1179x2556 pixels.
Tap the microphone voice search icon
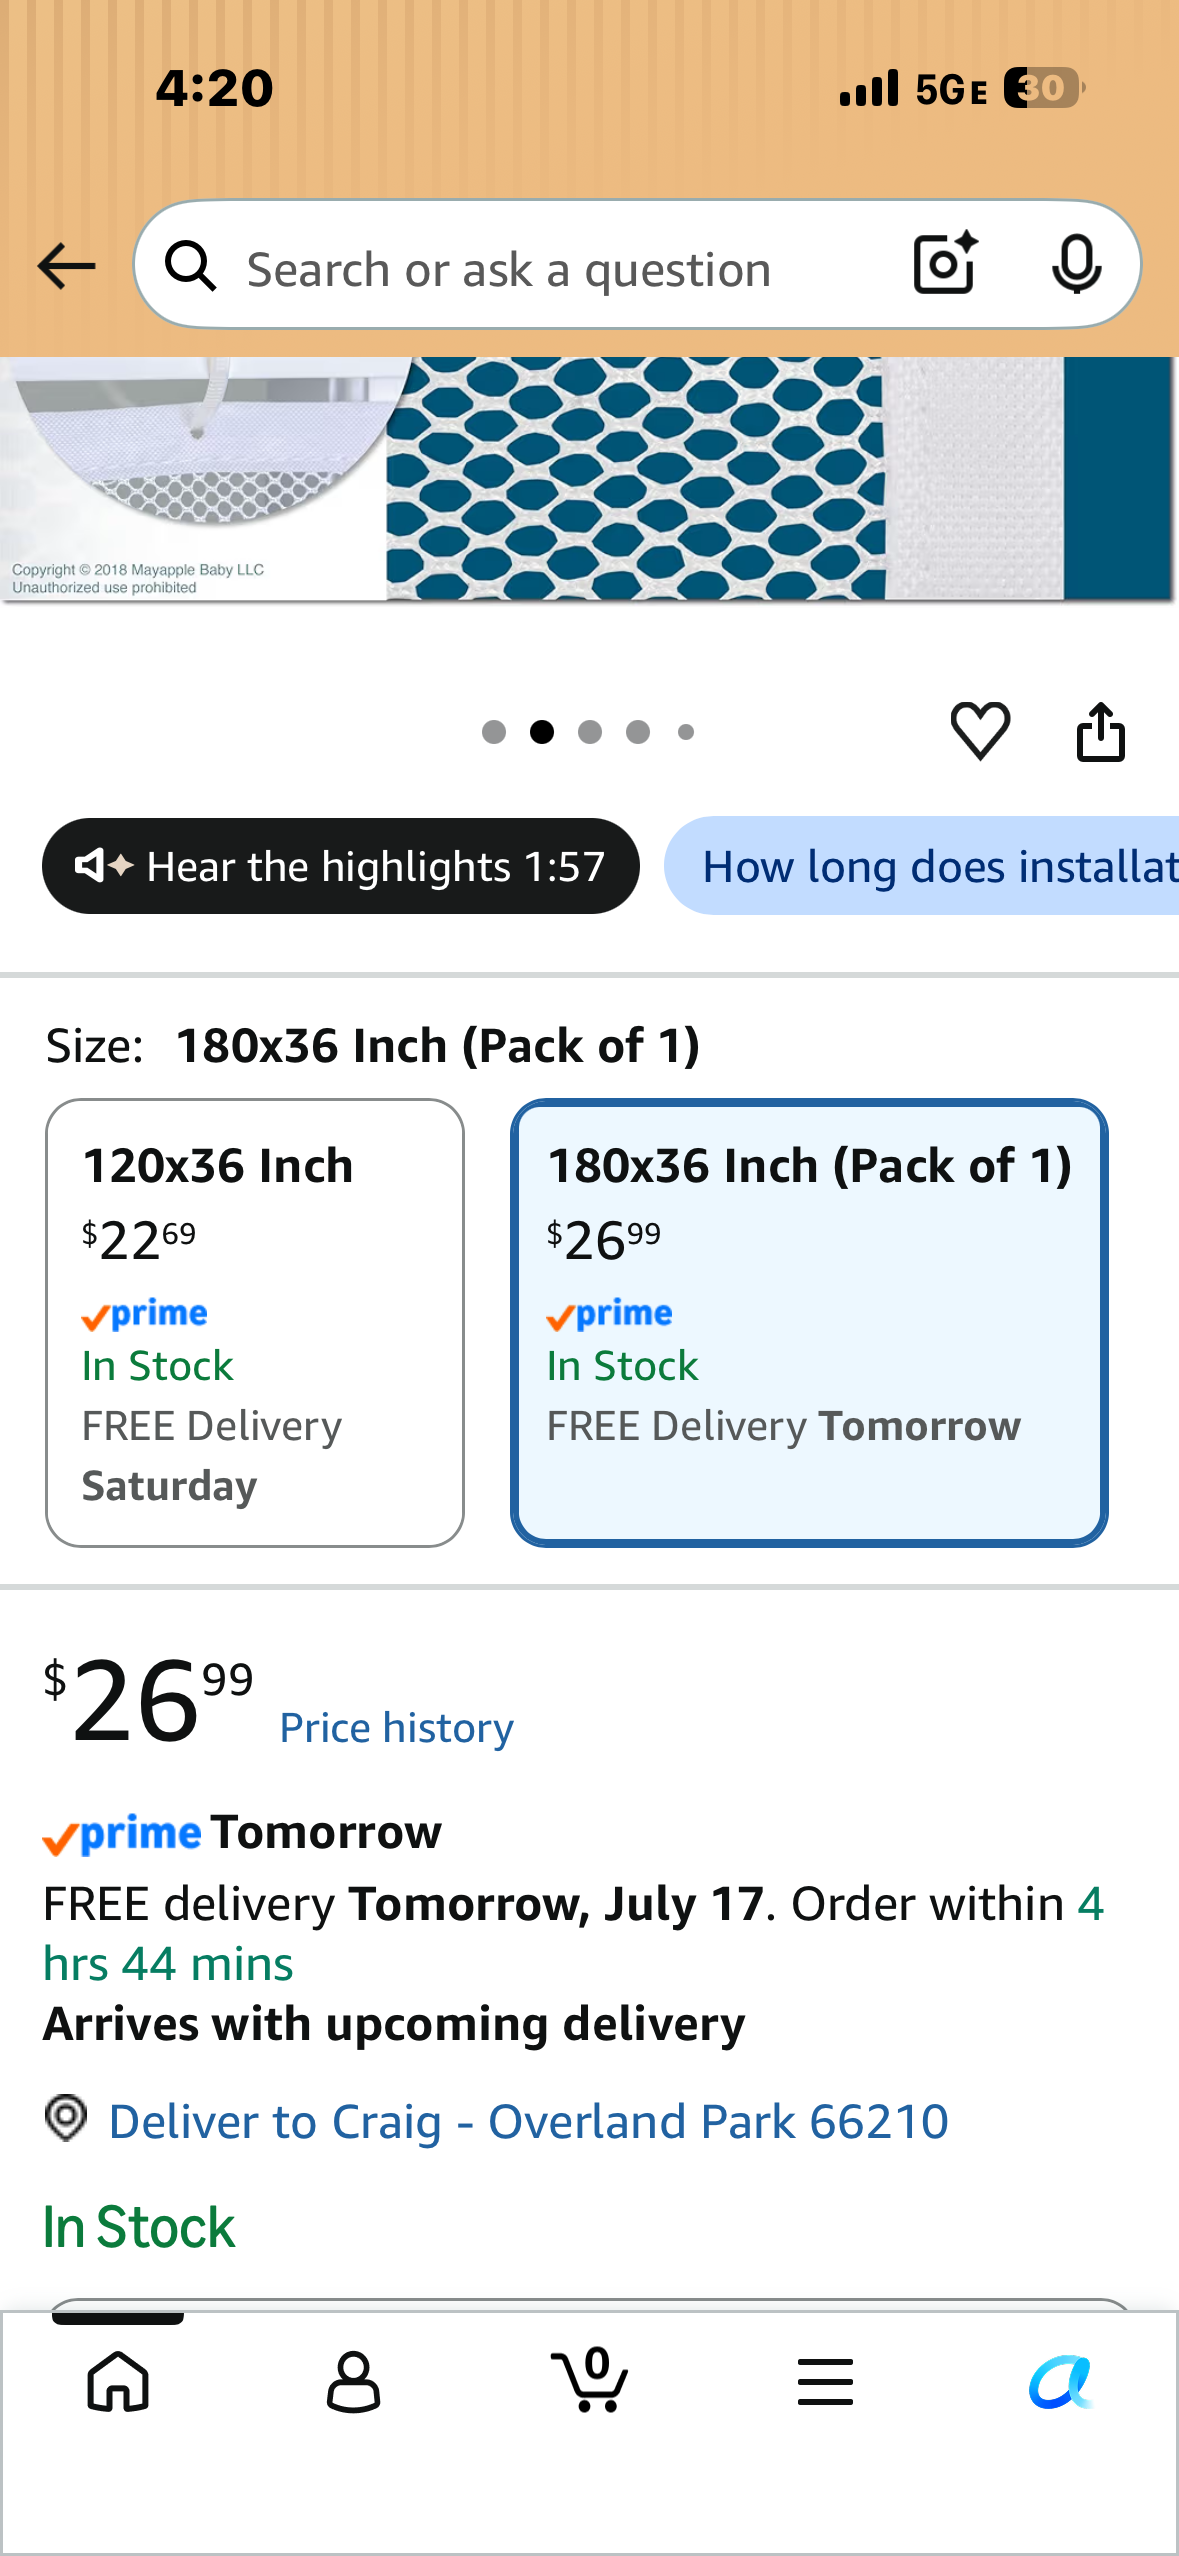(1076, 265)
